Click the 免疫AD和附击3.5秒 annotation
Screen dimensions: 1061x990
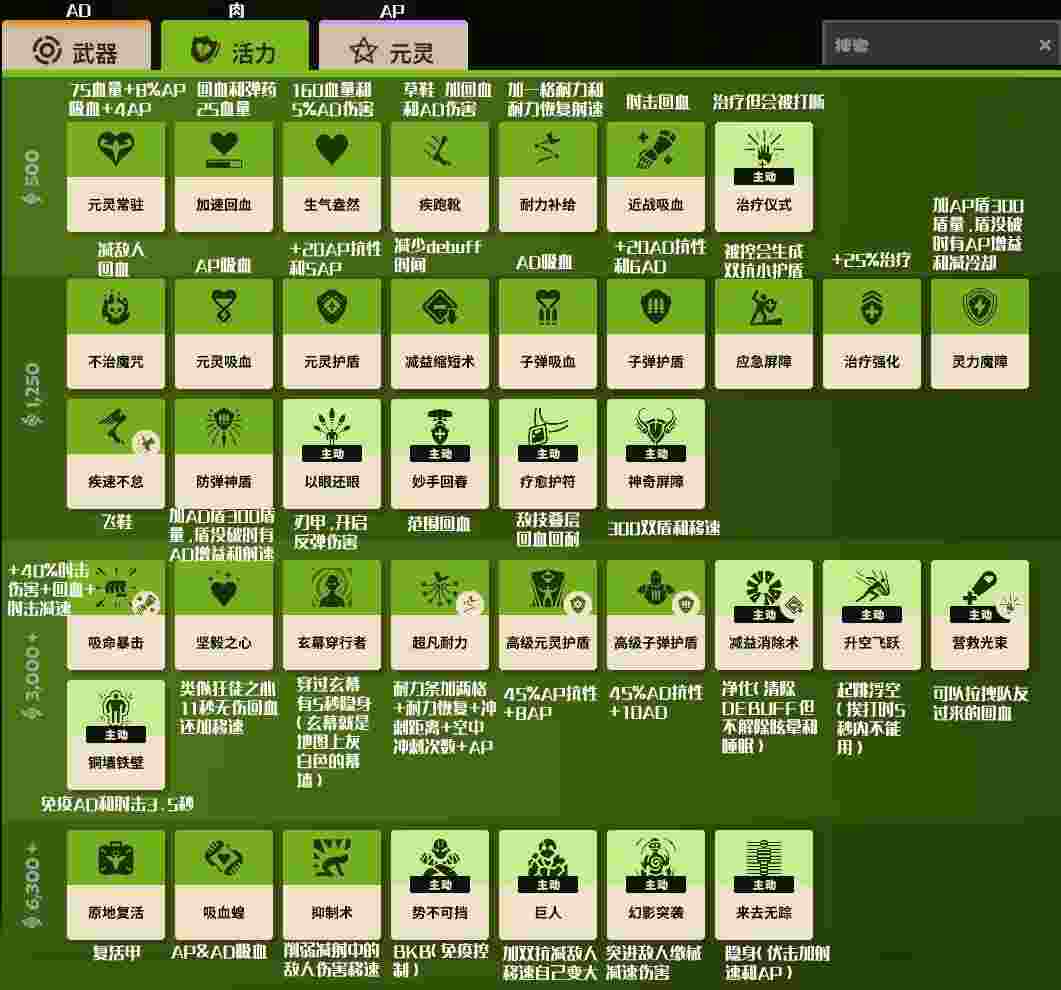click(117, 804)
